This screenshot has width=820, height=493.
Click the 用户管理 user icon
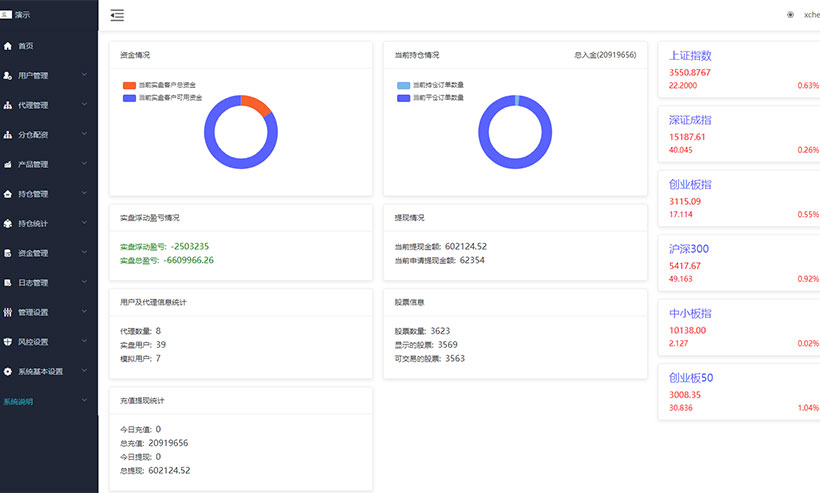pyautogui.click(x=8, y=75)
